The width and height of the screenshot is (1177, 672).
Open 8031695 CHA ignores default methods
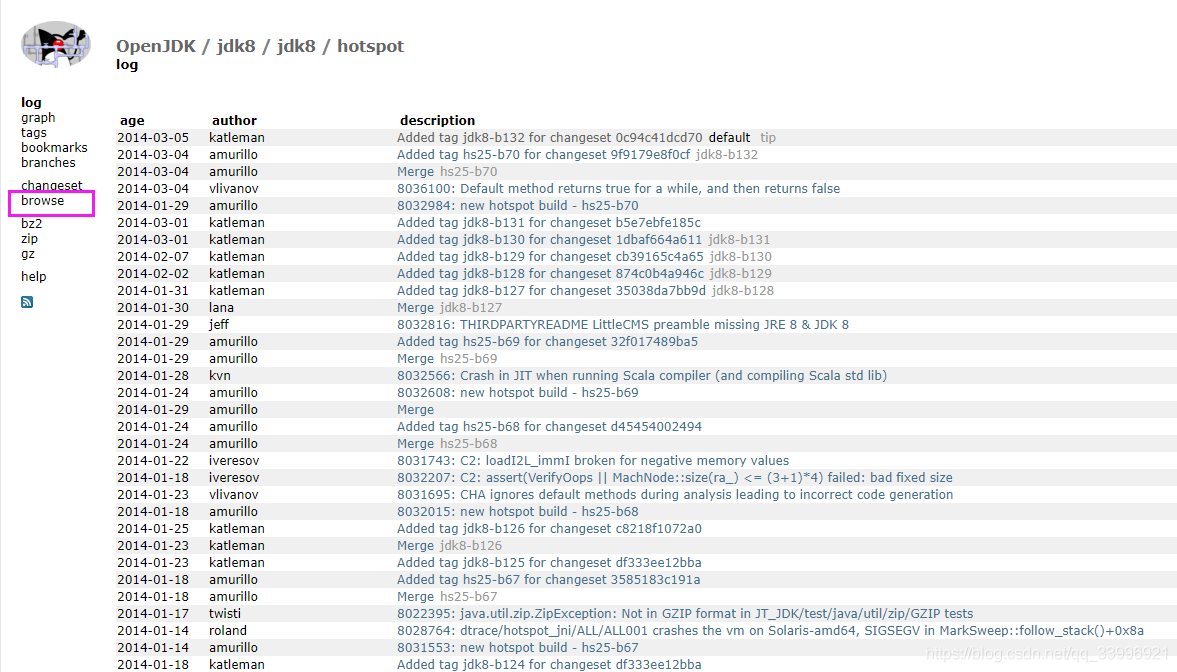click(x=675, y=495)
